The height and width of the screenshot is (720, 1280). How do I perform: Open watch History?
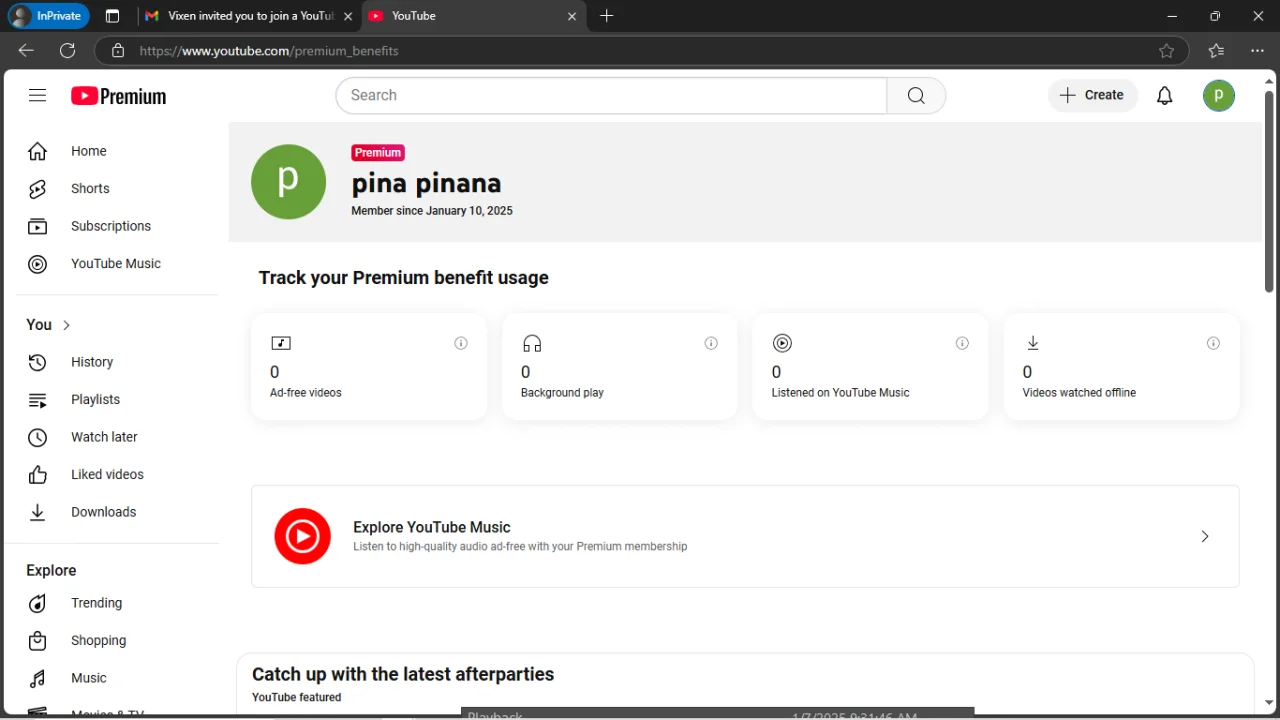[x=117, y=362]
